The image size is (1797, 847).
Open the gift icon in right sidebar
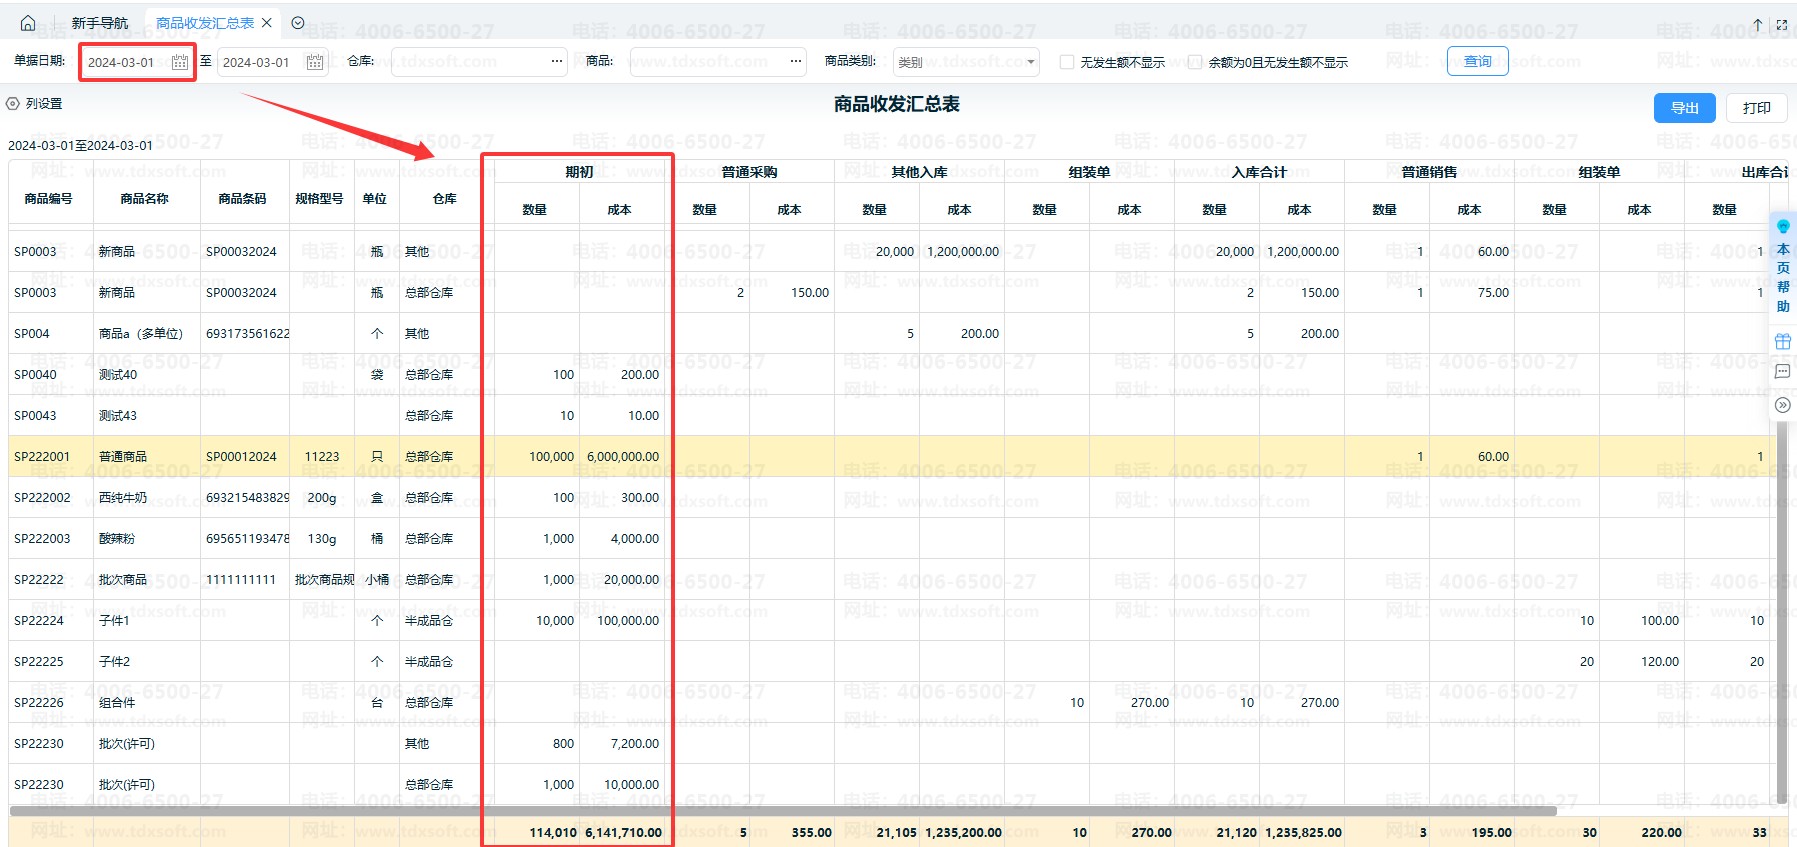[x=1782, y=341]
